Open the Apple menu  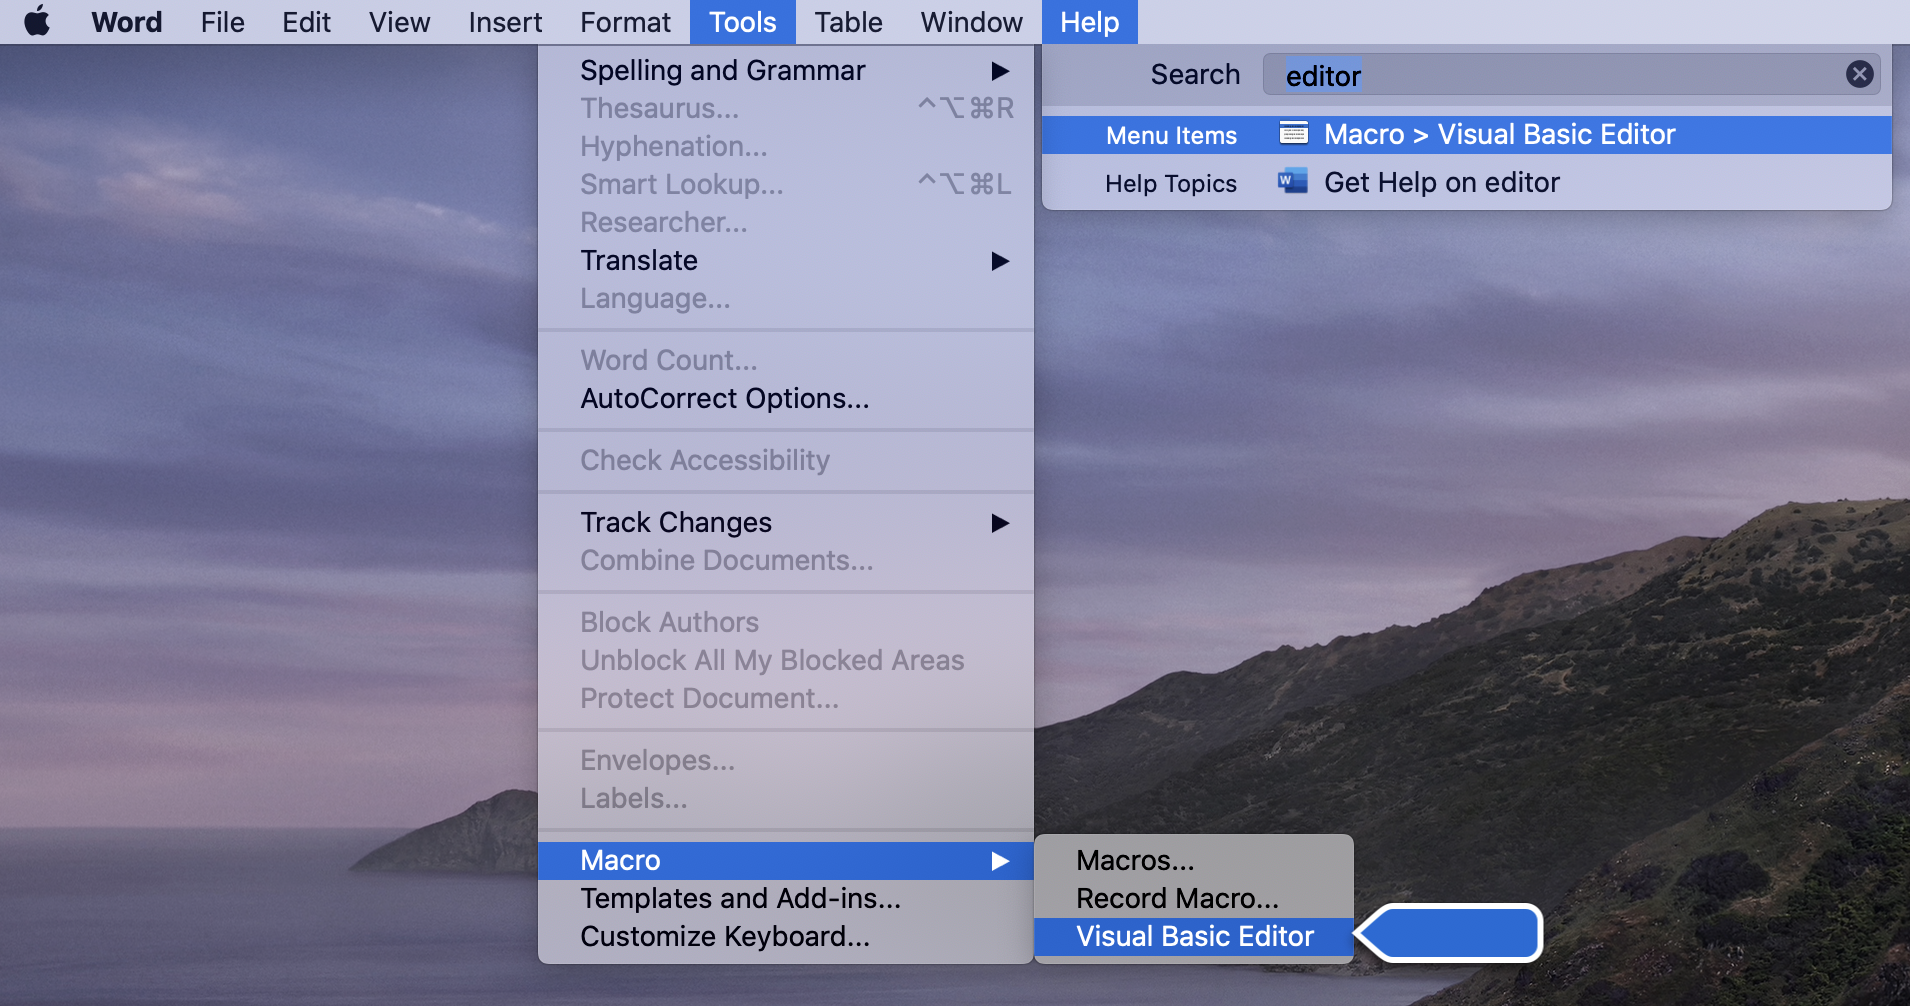[37, 21]
